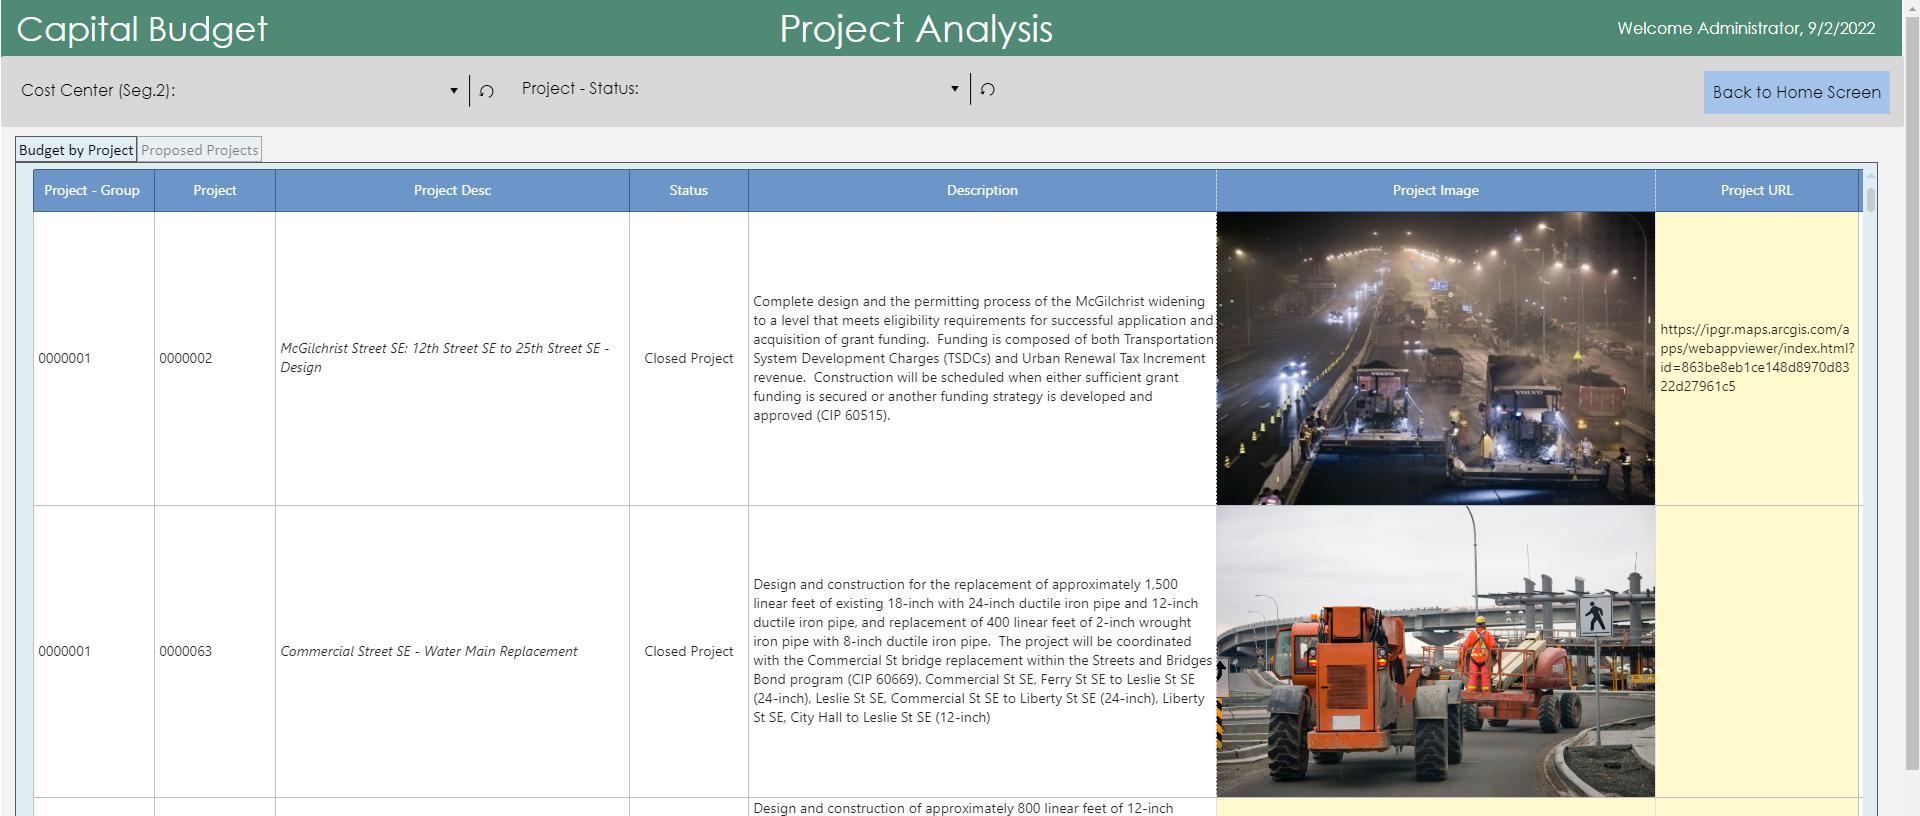
Task: Click the Project column header
Action: [215, 190]
